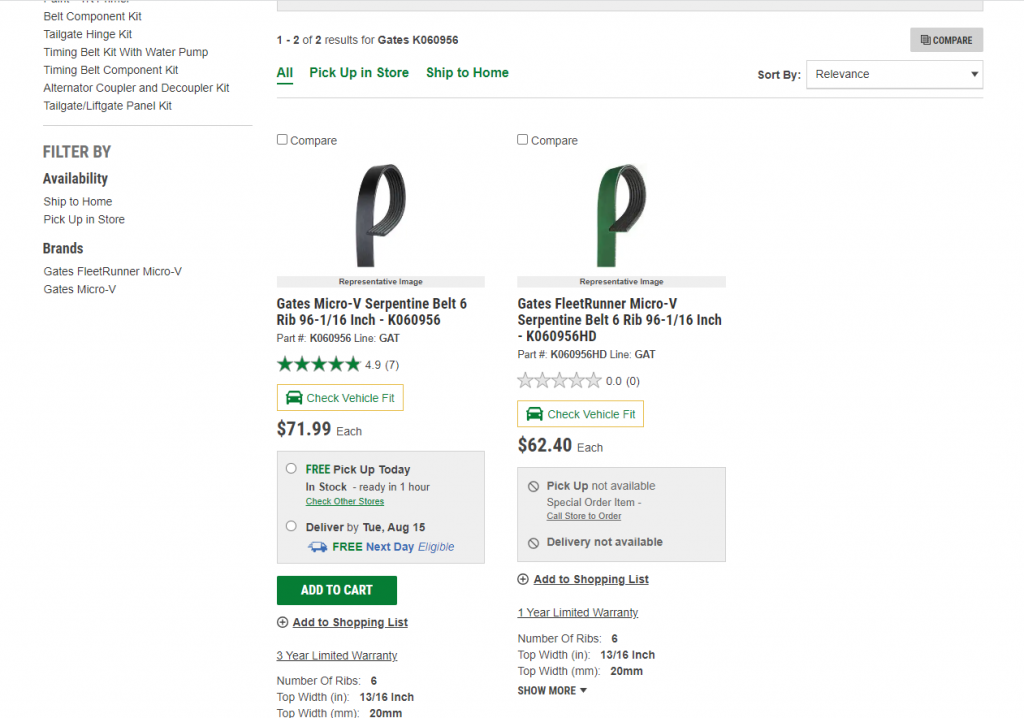The image size is (1024, 718).
Task: Click the $62.40 Each price
Action: tap(560, 446)
